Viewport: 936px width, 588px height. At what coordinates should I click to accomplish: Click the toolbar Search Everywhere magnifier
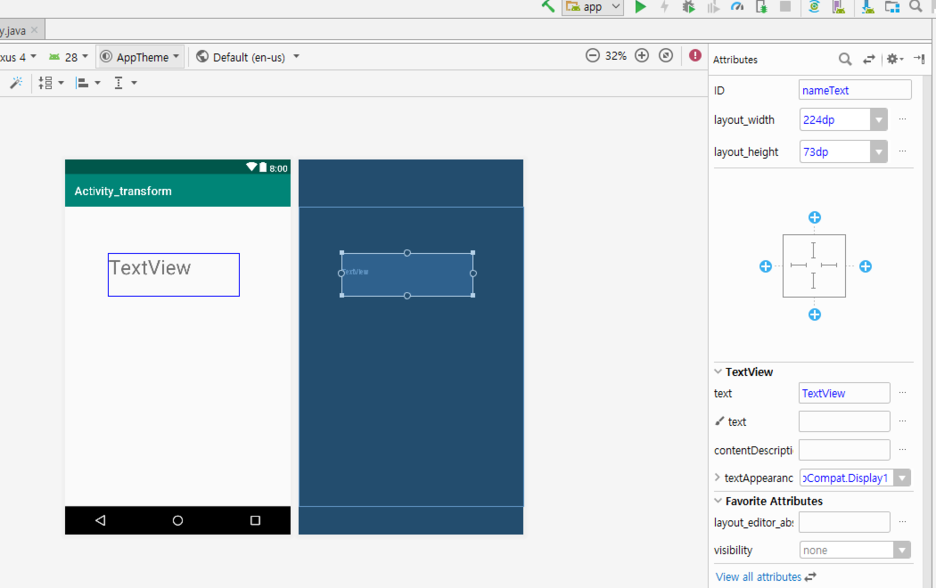[916, 6]
